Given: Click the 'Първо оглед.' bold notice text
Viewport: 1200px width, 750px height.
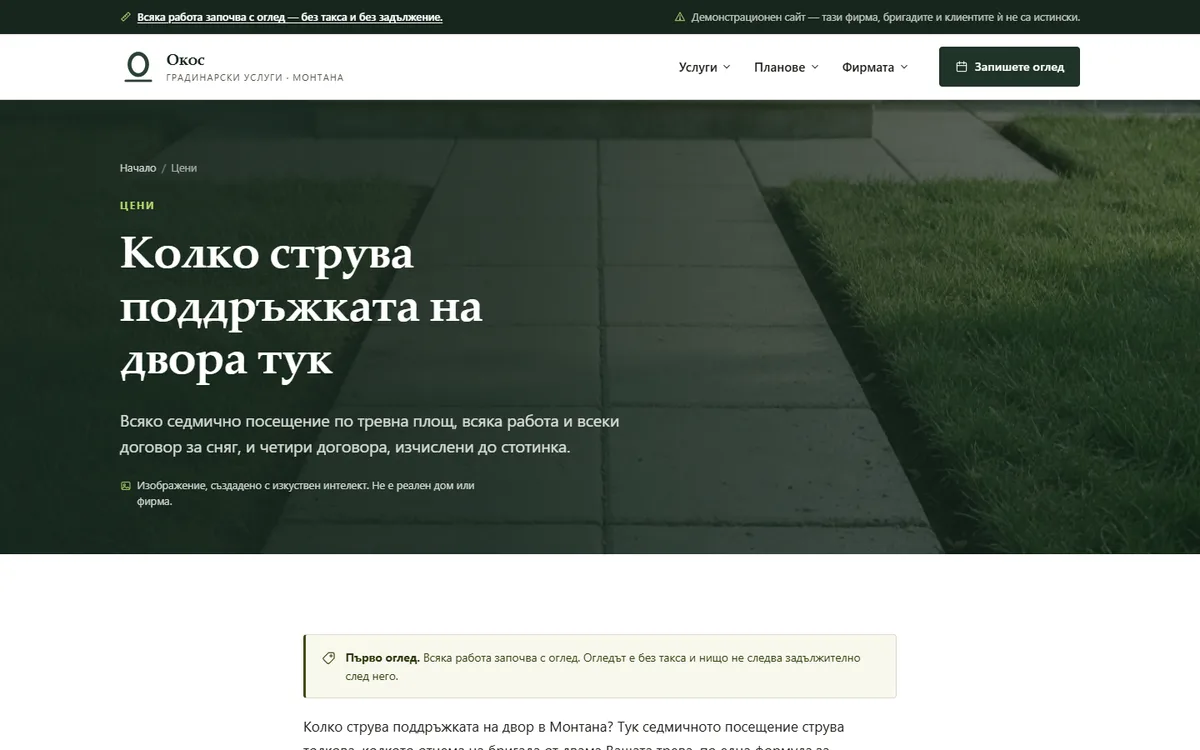Looking at the screenshot, I should coord(382,658).
